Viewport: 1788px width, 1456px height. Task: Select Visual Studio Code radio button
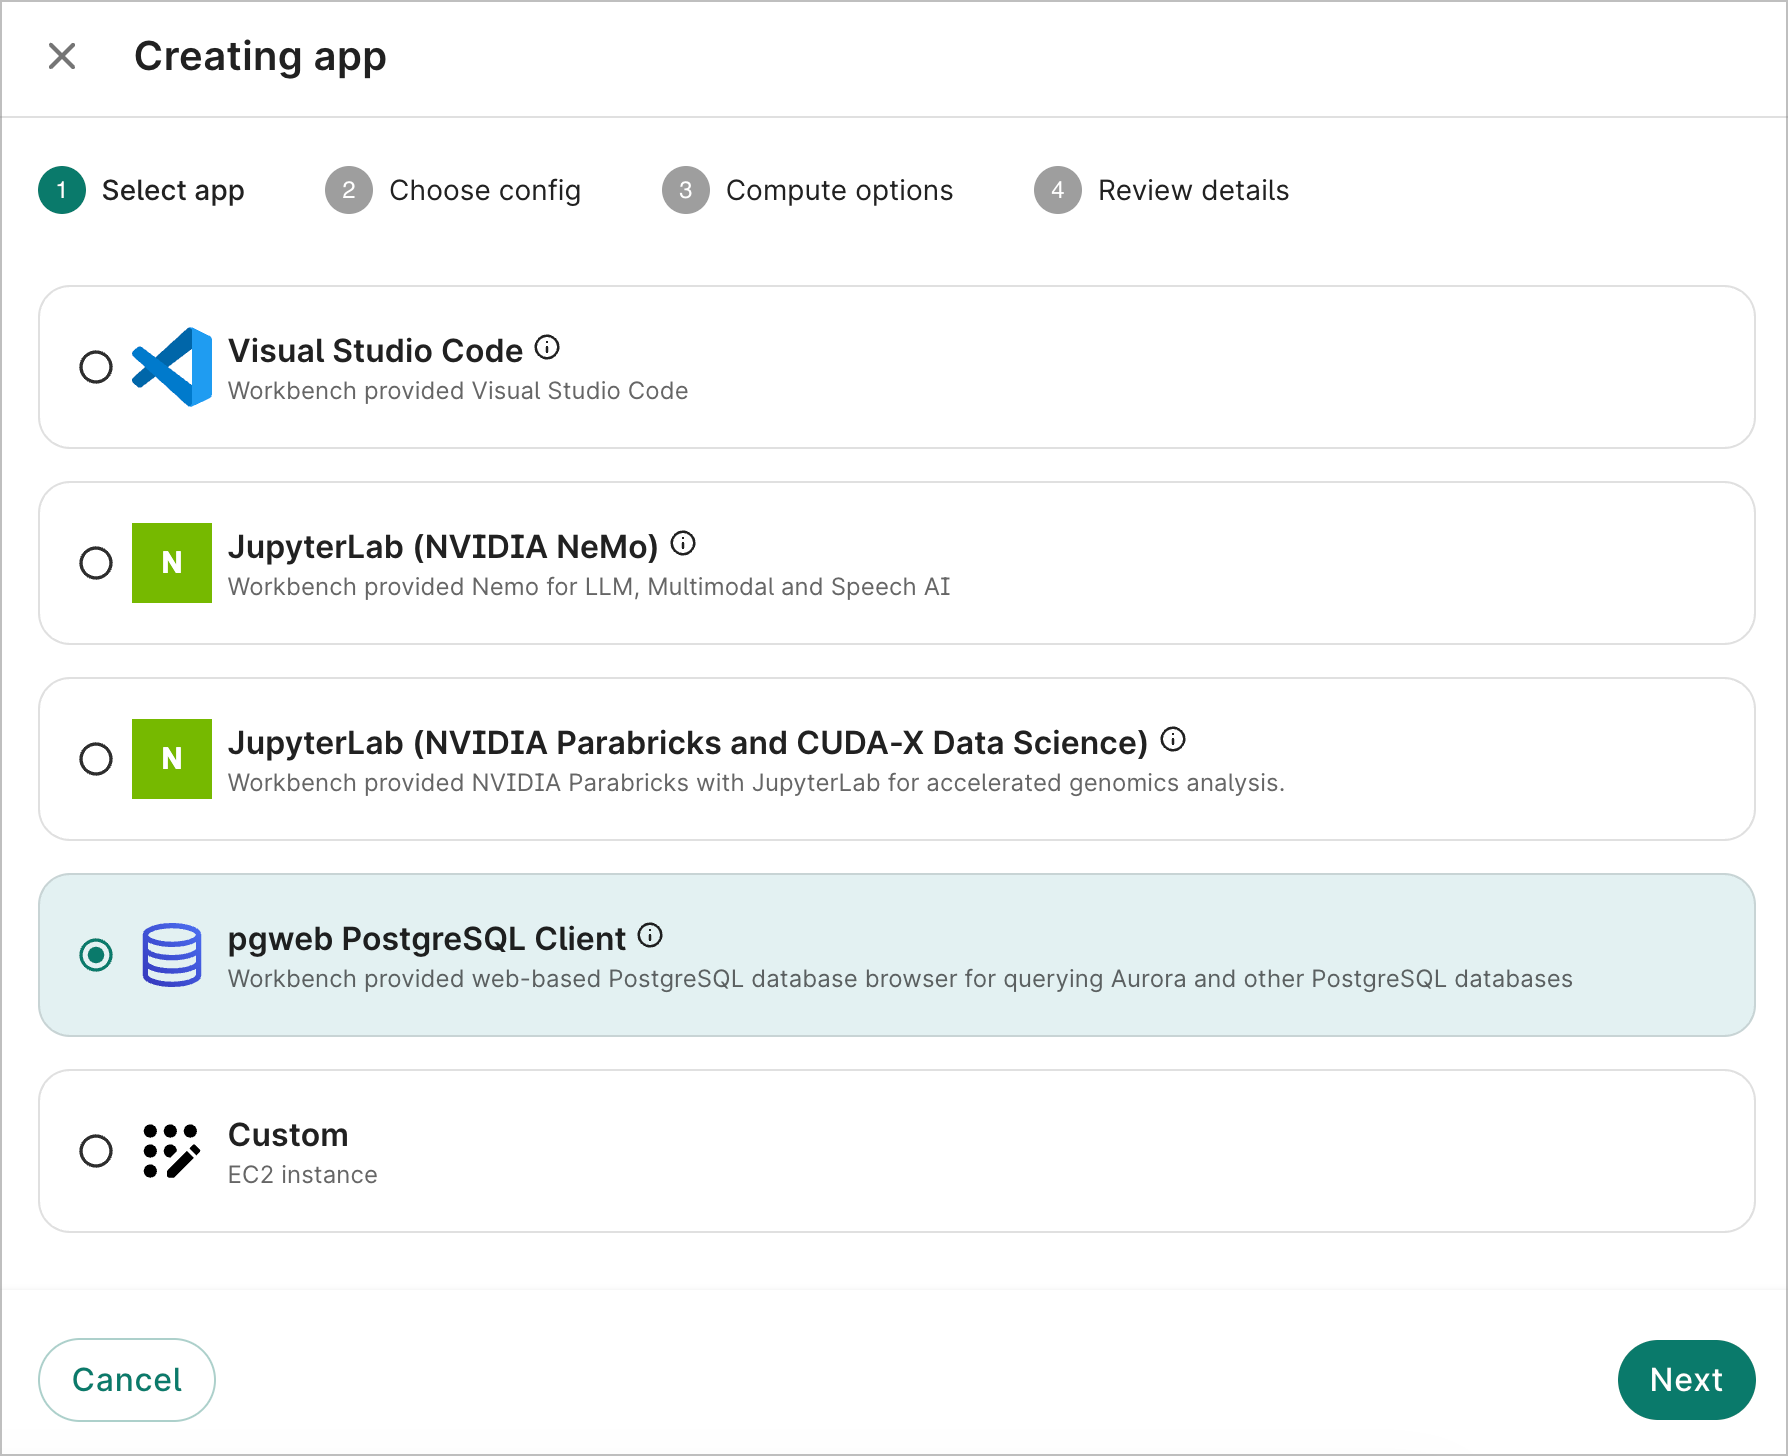pos(96,367)
